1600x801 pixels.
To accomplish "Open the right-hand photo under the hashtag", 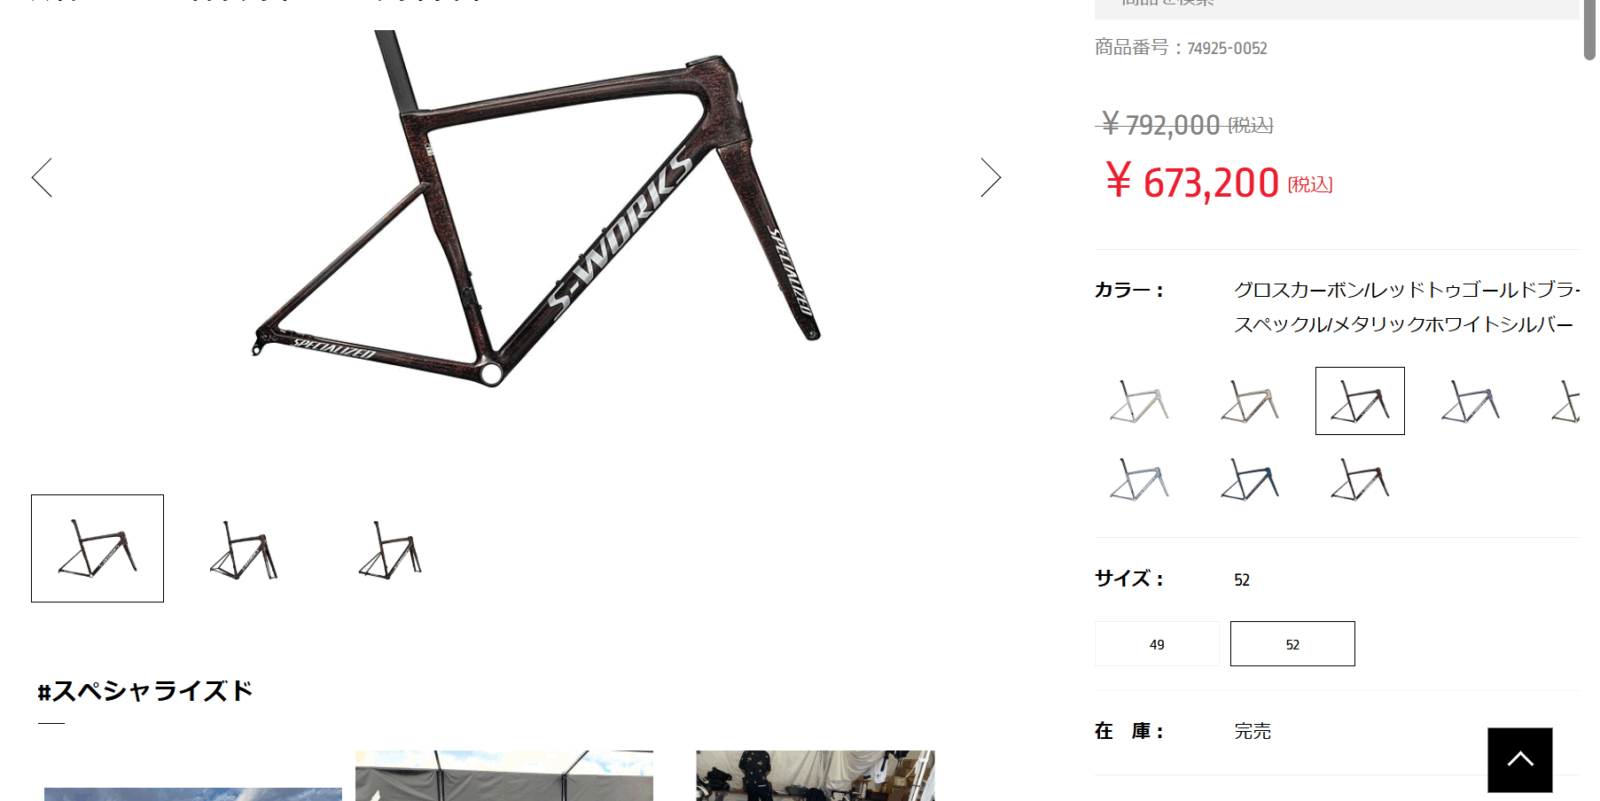I will click(x=815, y=776).
